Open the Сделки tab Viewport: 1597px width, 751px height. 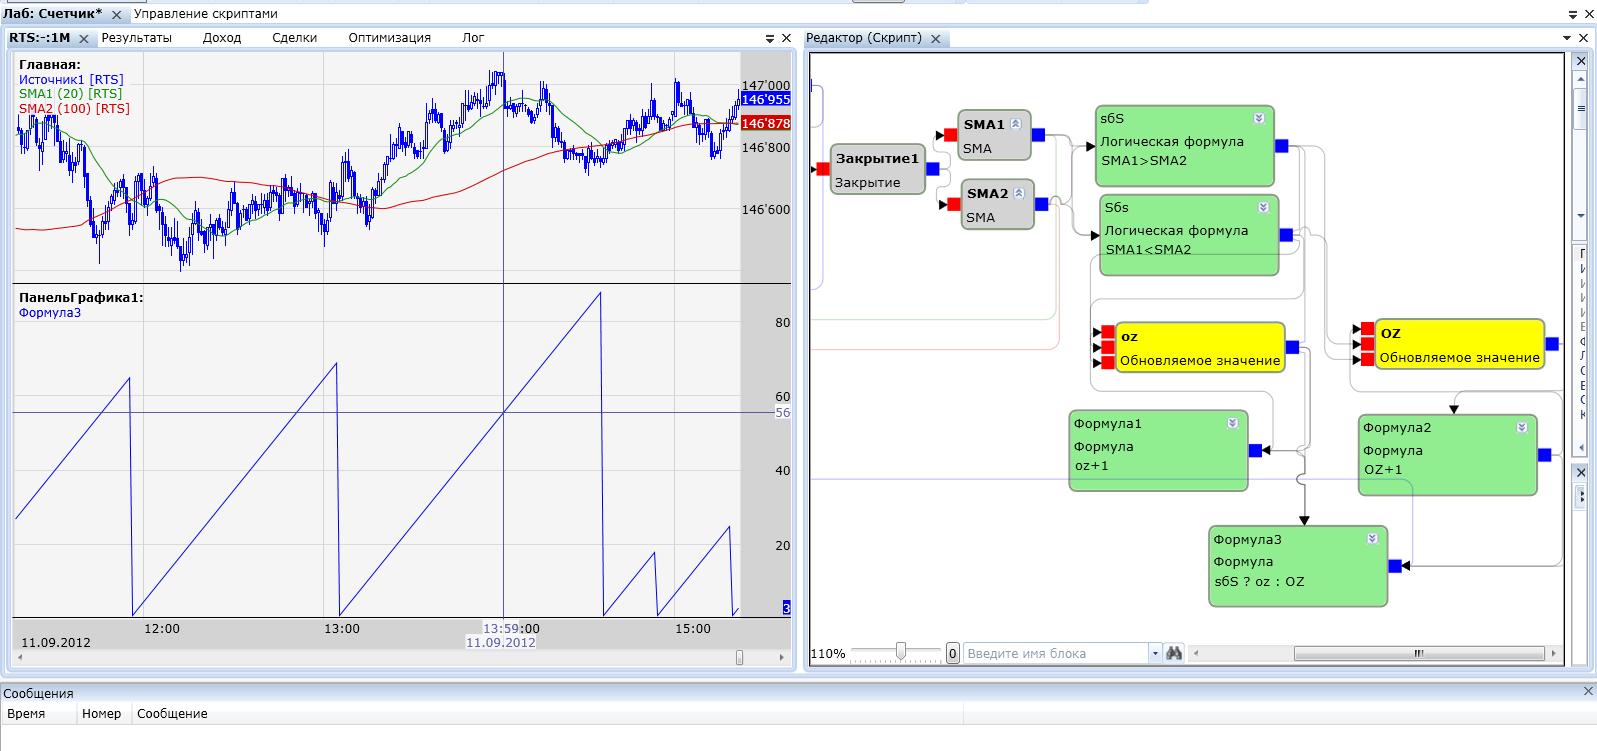[294, 38]
